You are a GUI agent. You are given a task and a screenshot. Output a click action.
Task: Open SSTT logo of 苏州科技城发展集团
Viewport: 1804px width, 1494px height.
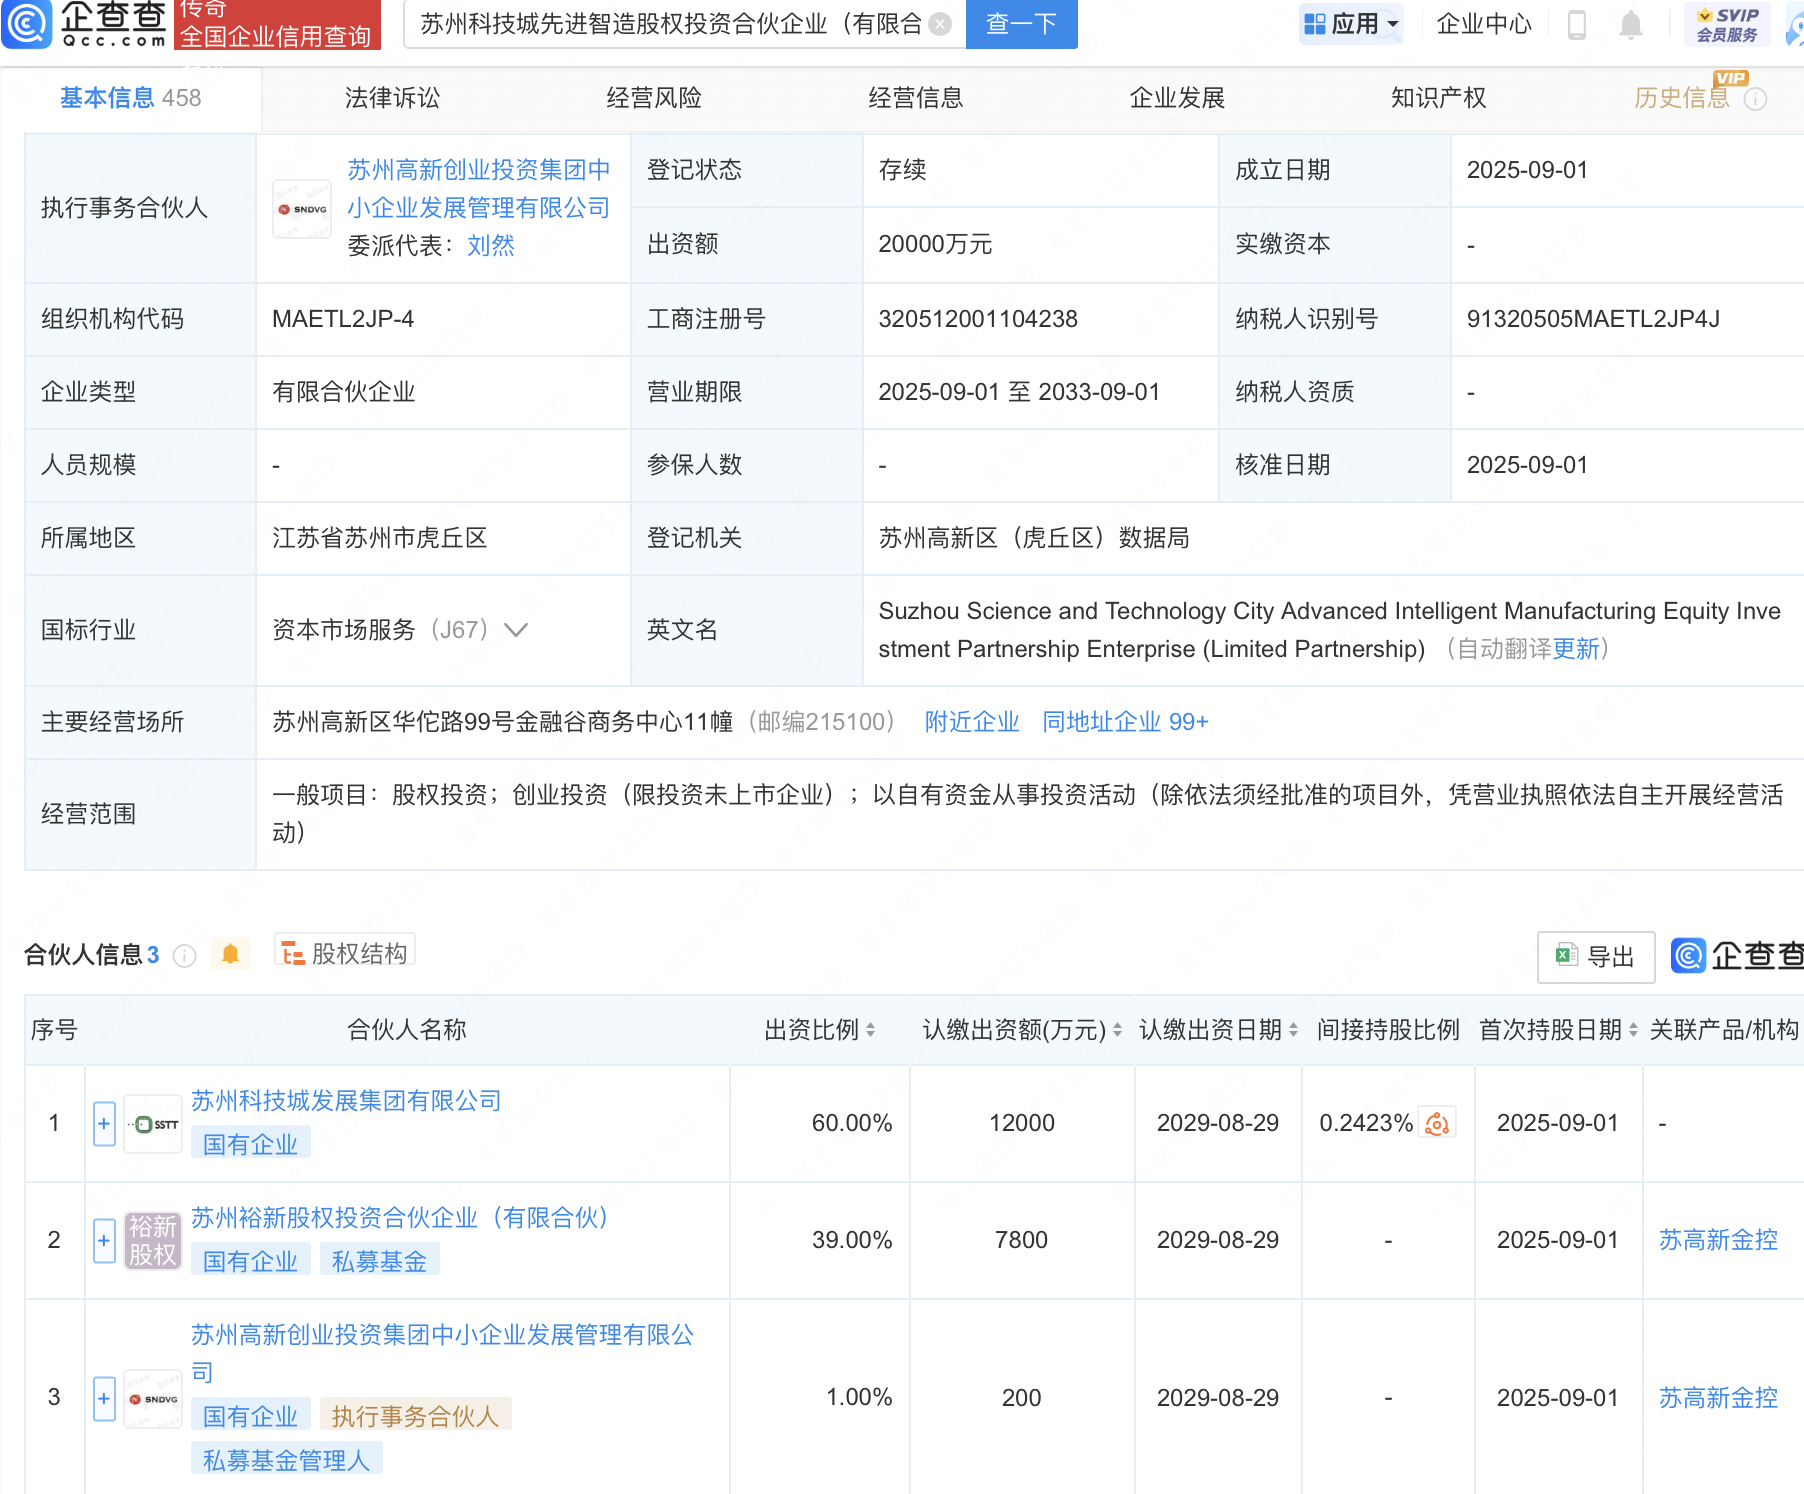coord(153,1124)
